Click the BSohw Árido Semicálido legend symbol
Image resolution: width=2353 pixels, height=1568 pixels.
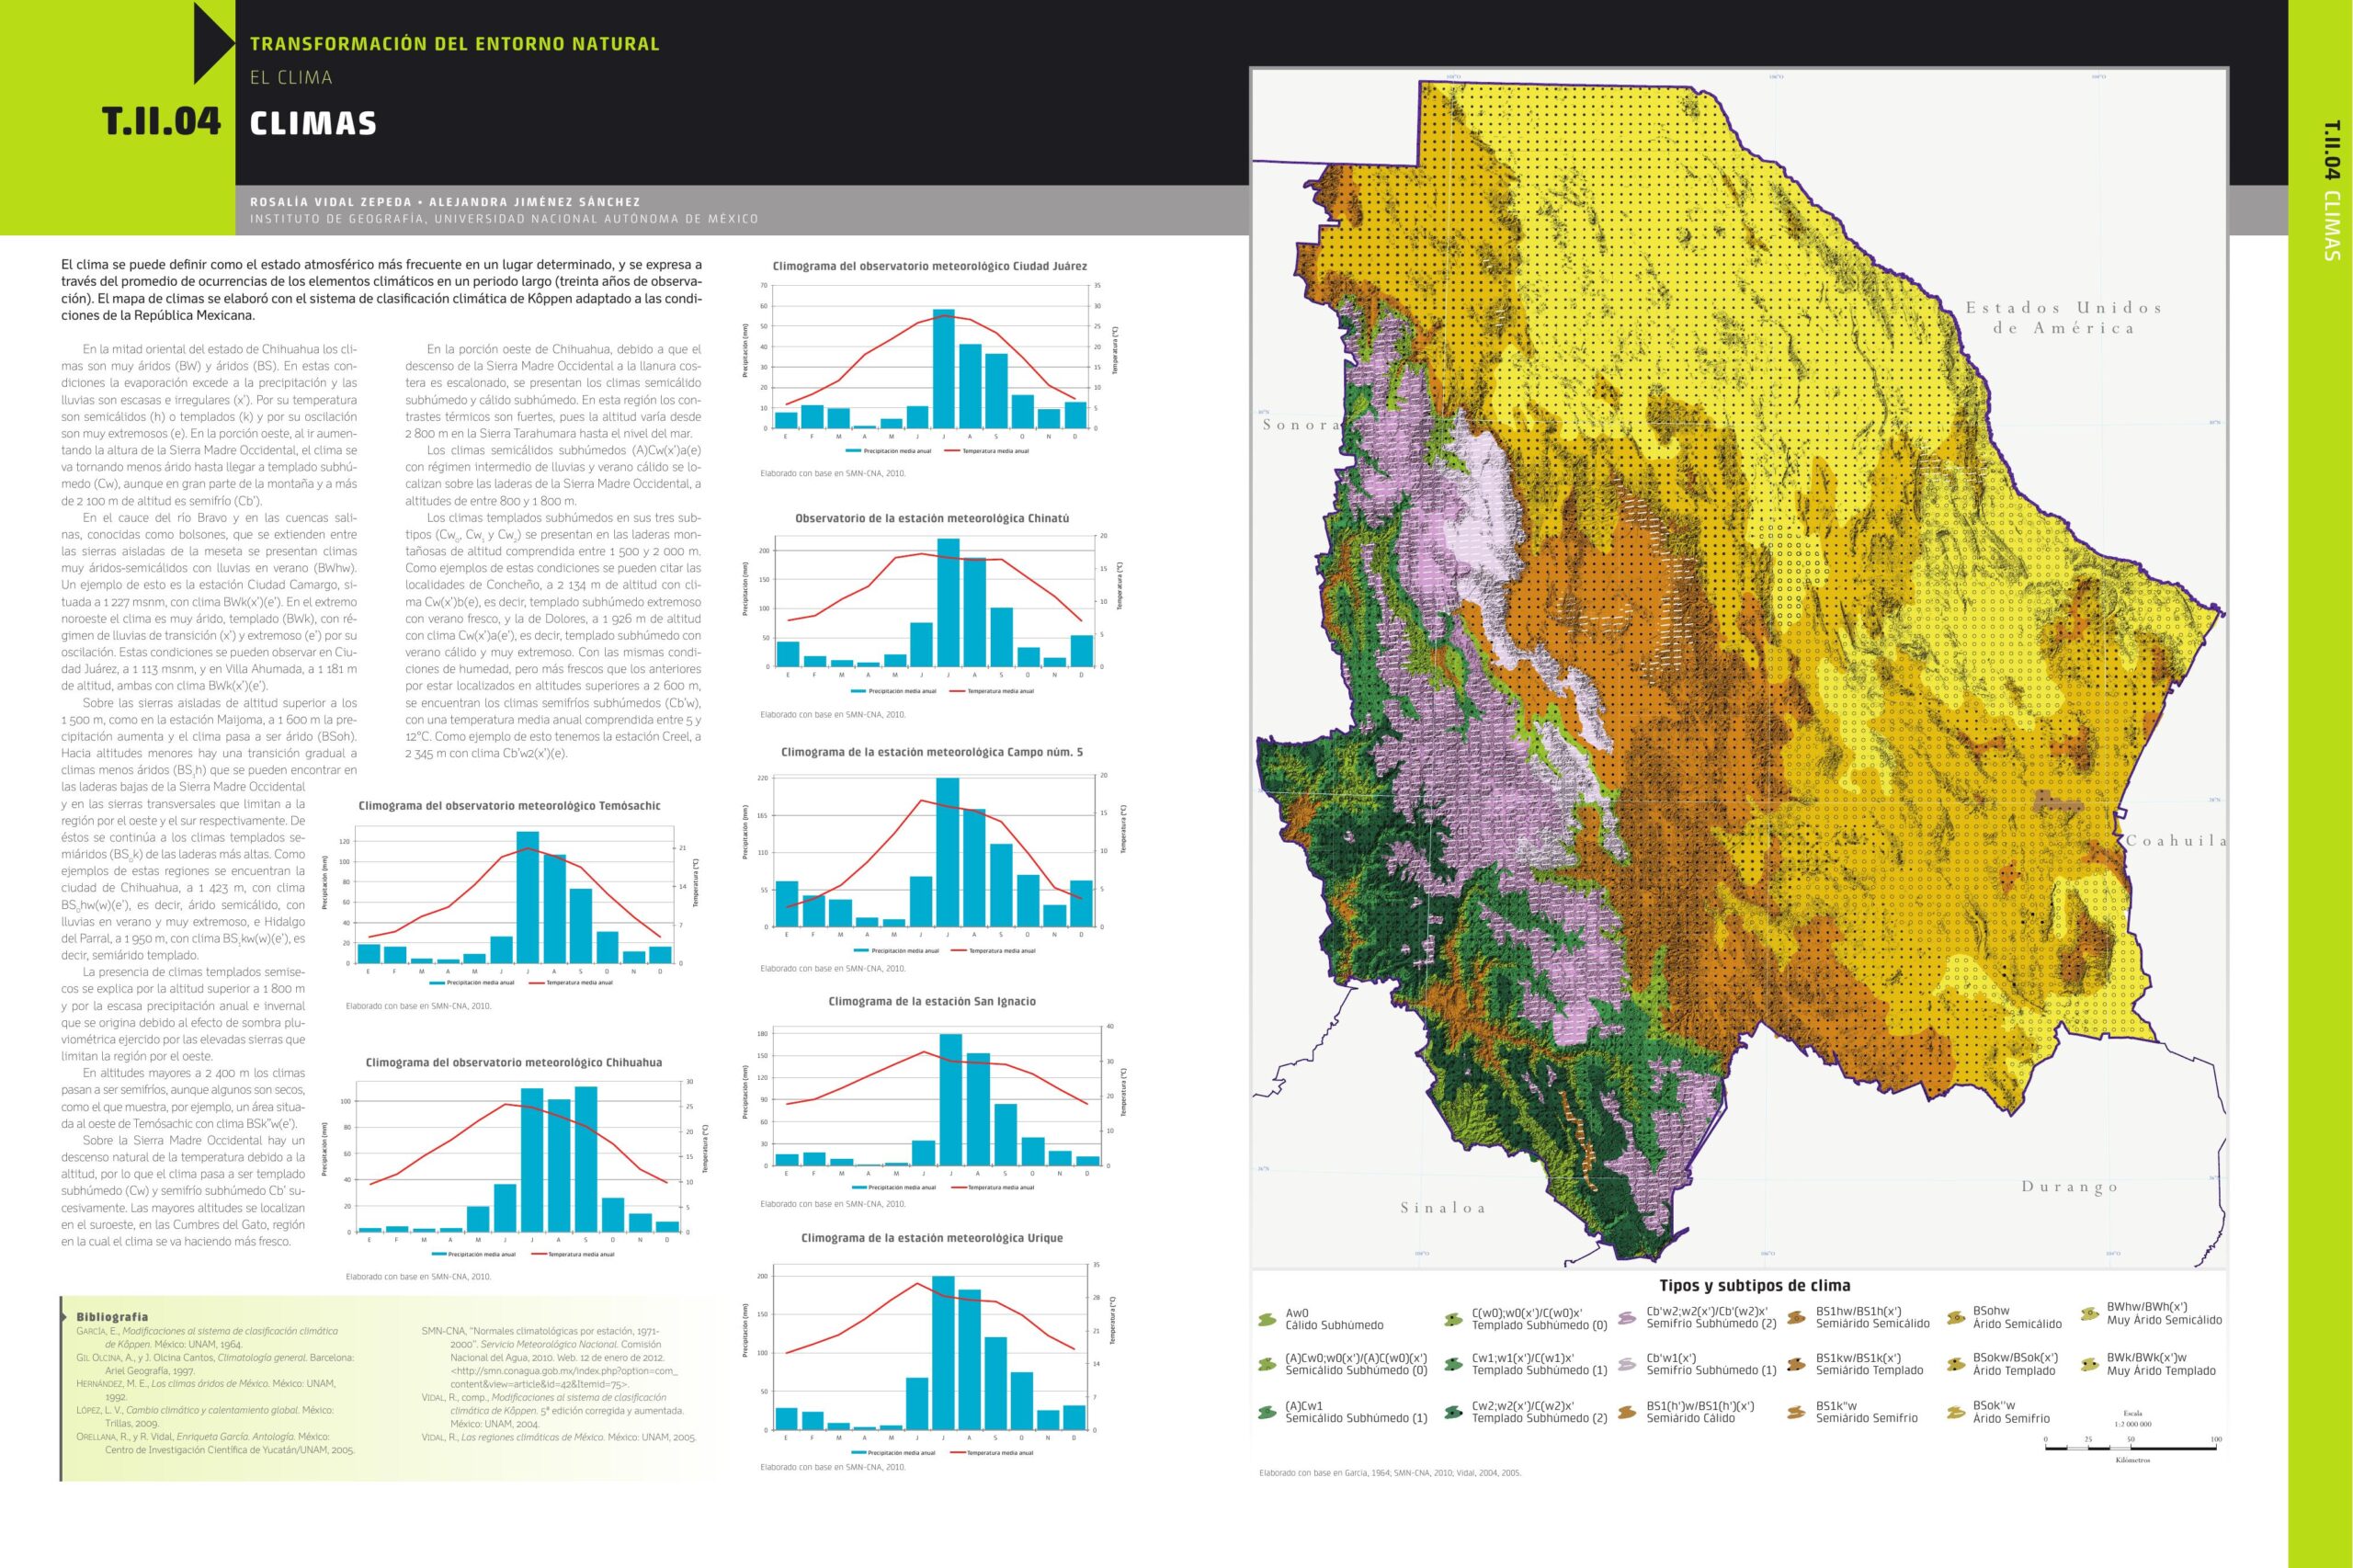1955,1319
